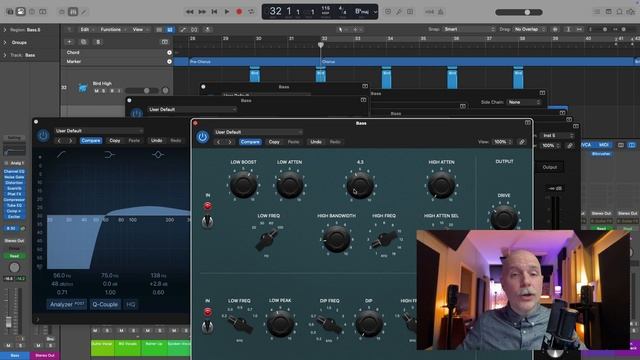The image size is (640, 360).
Task: Expand the Groups inspector section
Action: click(x=5, y=42)
